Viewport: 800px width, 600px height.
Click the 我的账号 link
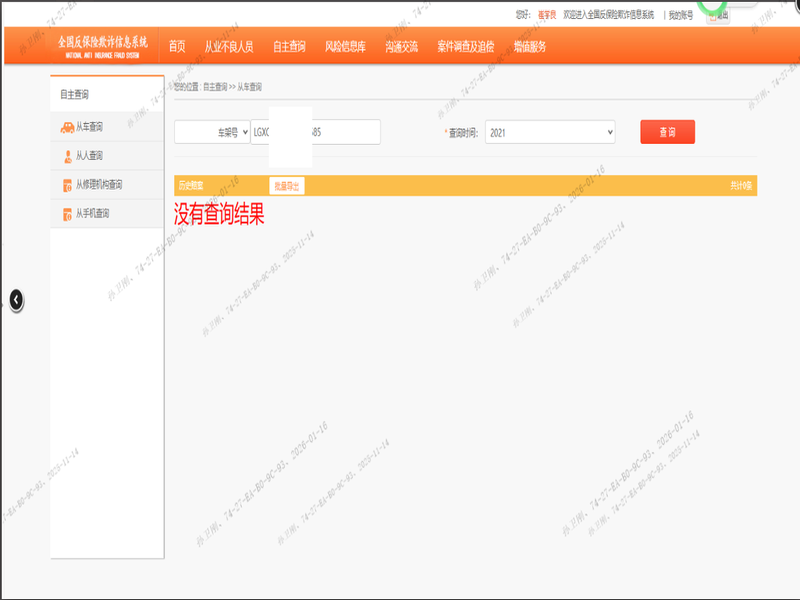pos(681,15)
